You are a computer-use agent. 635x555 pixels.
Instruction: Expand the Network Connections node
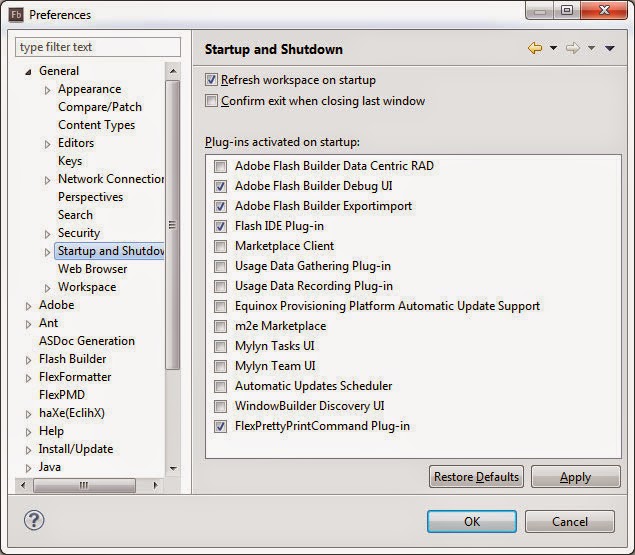47,180
